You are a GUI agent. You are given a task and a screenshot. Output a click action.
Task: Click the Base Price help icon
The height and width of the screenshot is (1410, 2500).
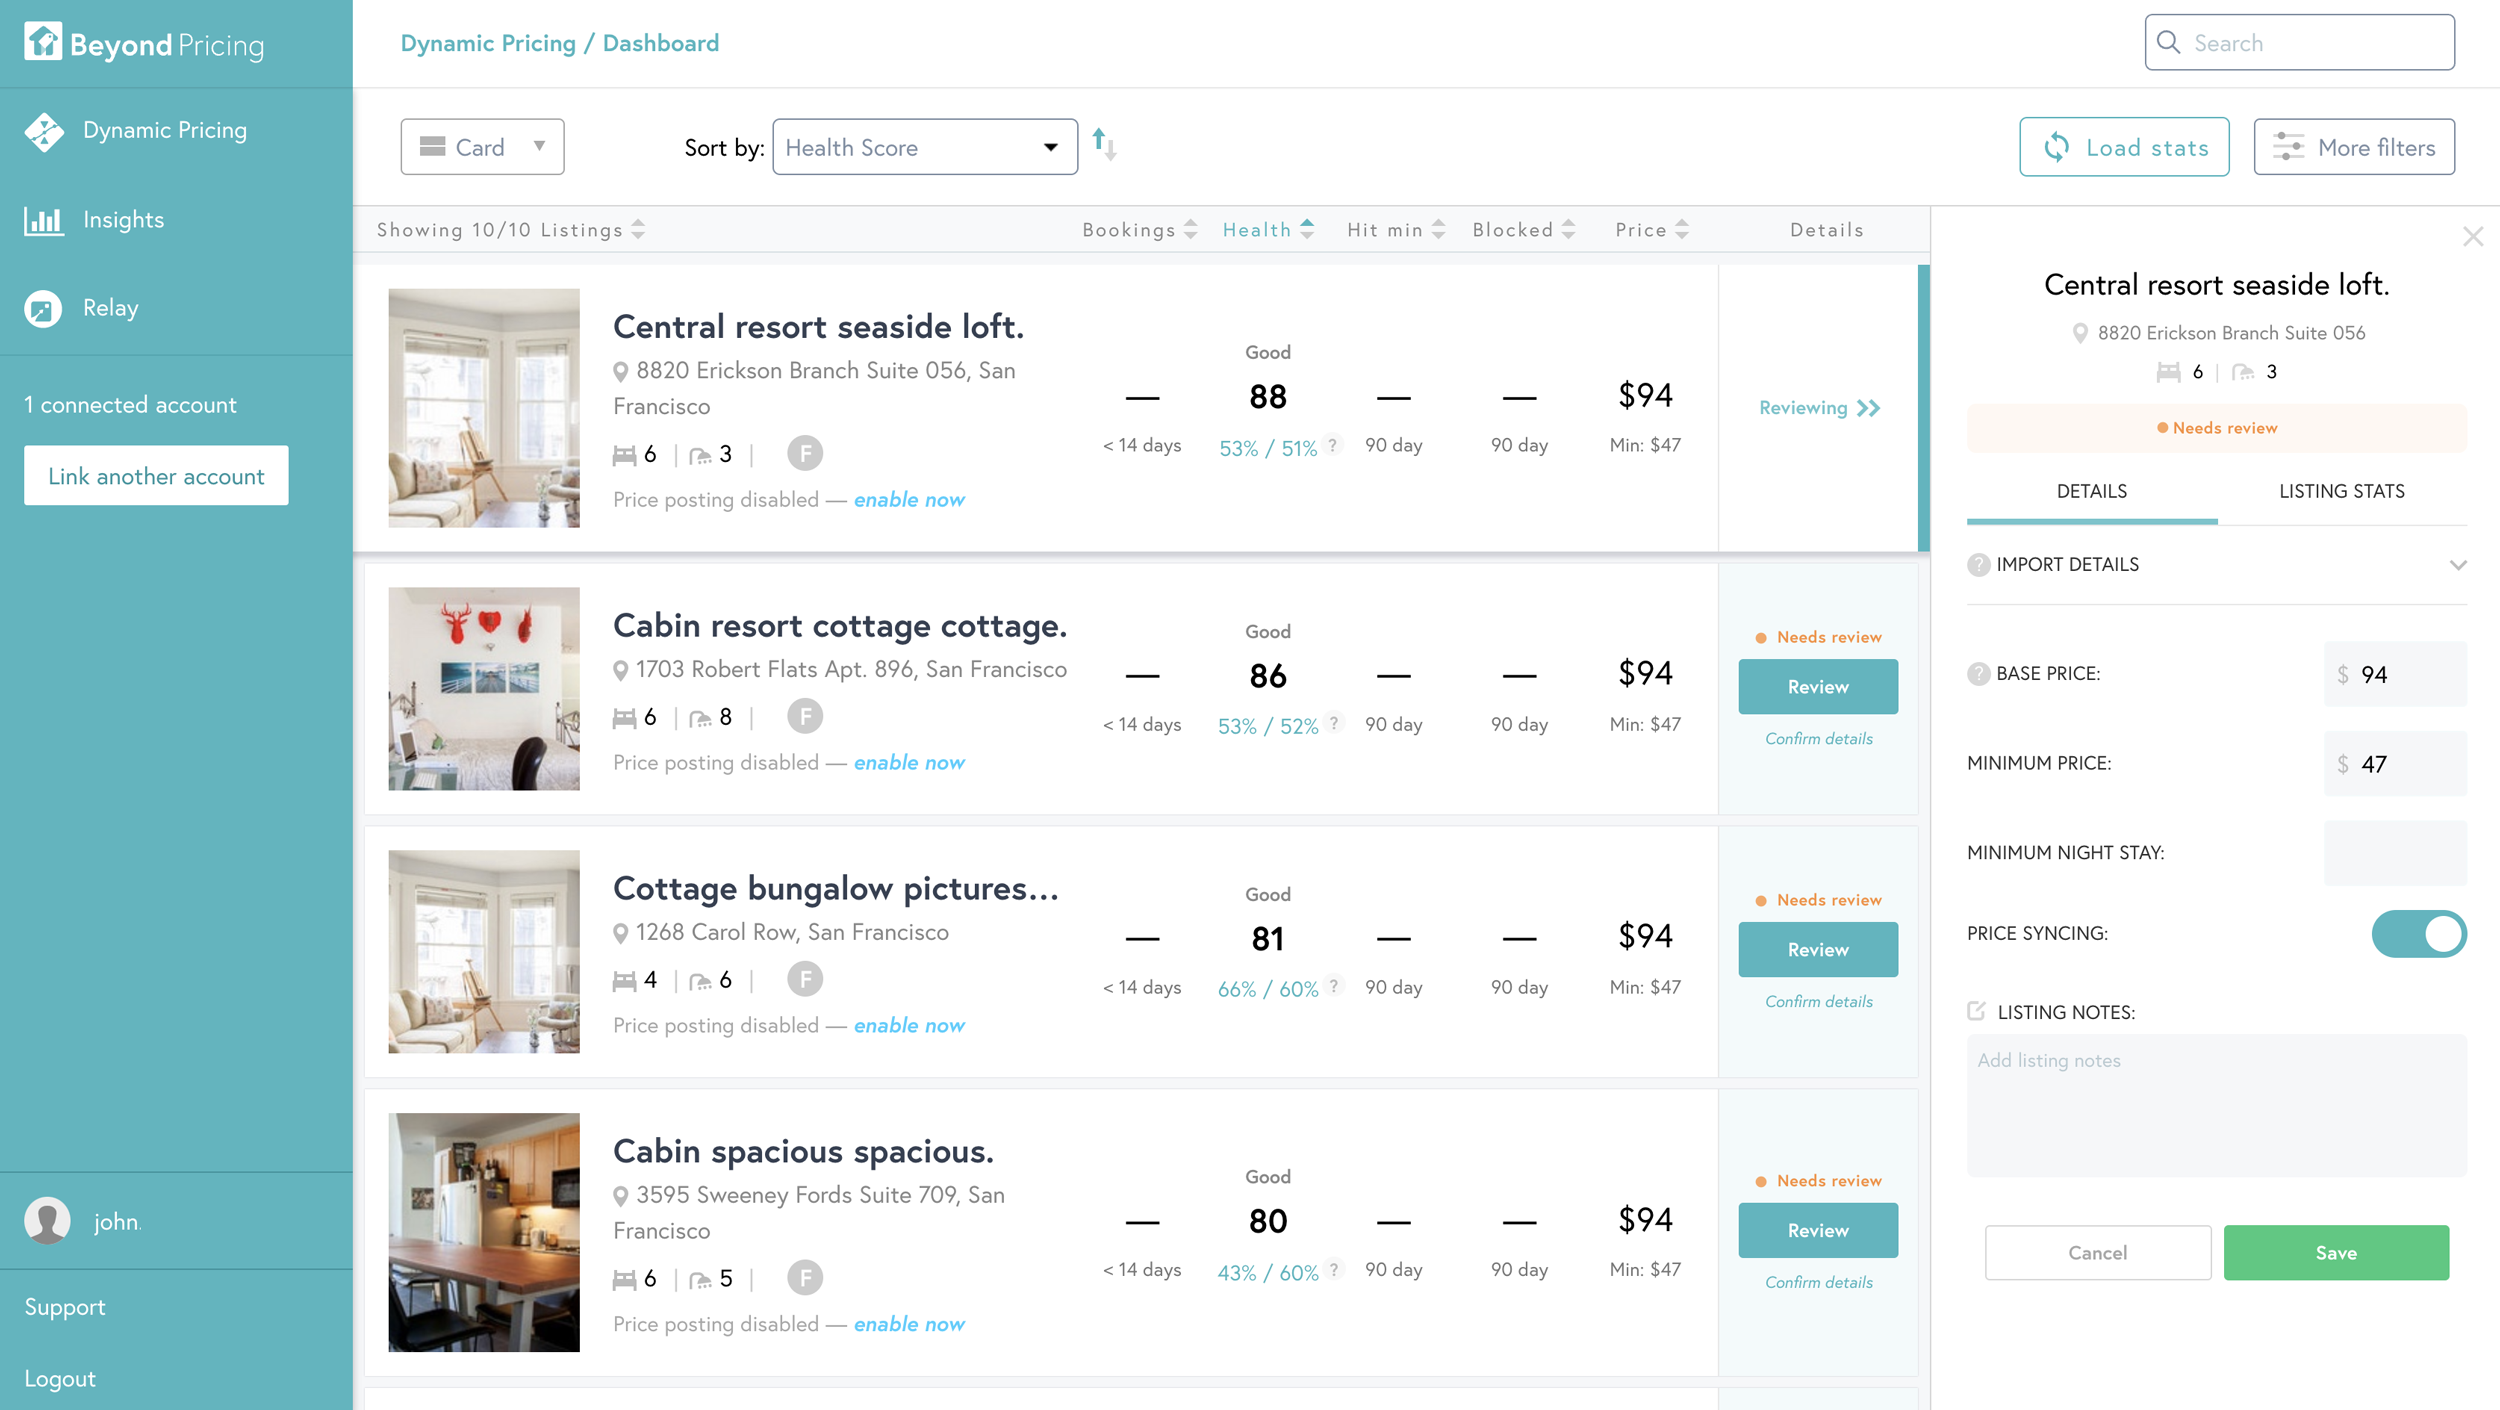(1978, 674)
